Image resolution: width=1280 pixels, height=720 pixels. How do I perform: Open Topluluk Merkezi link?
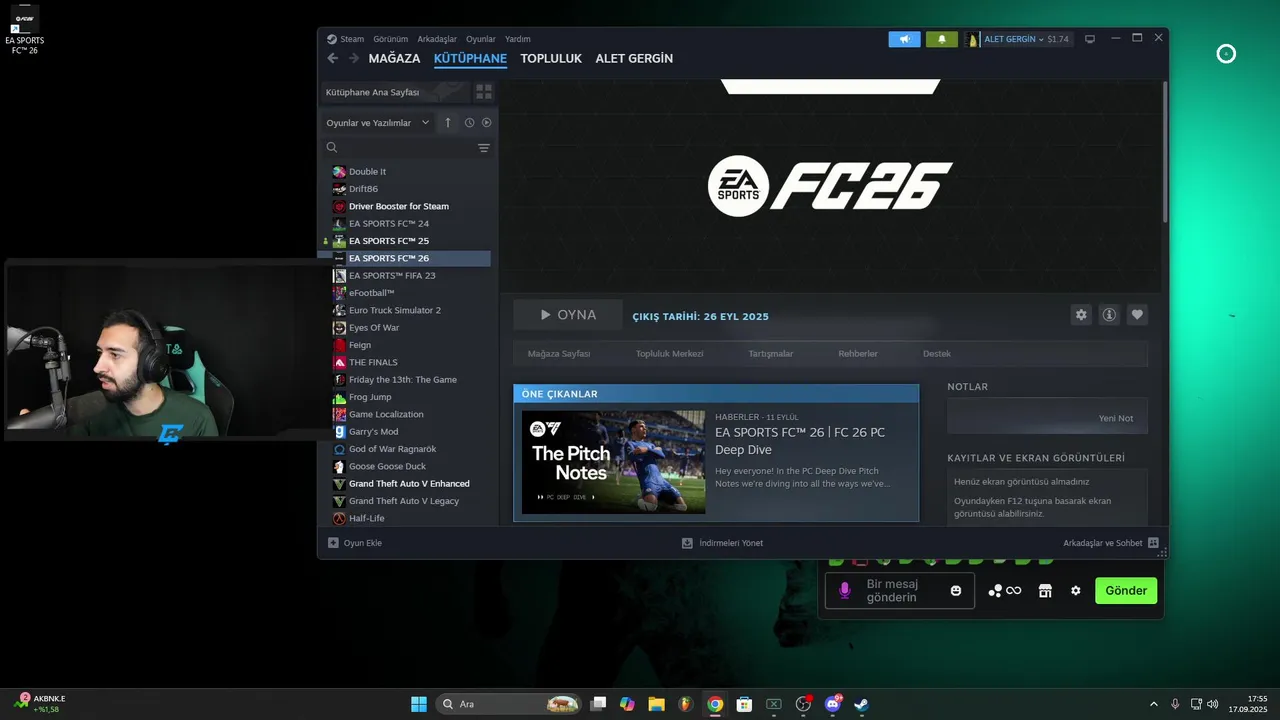tap(669, 354)
